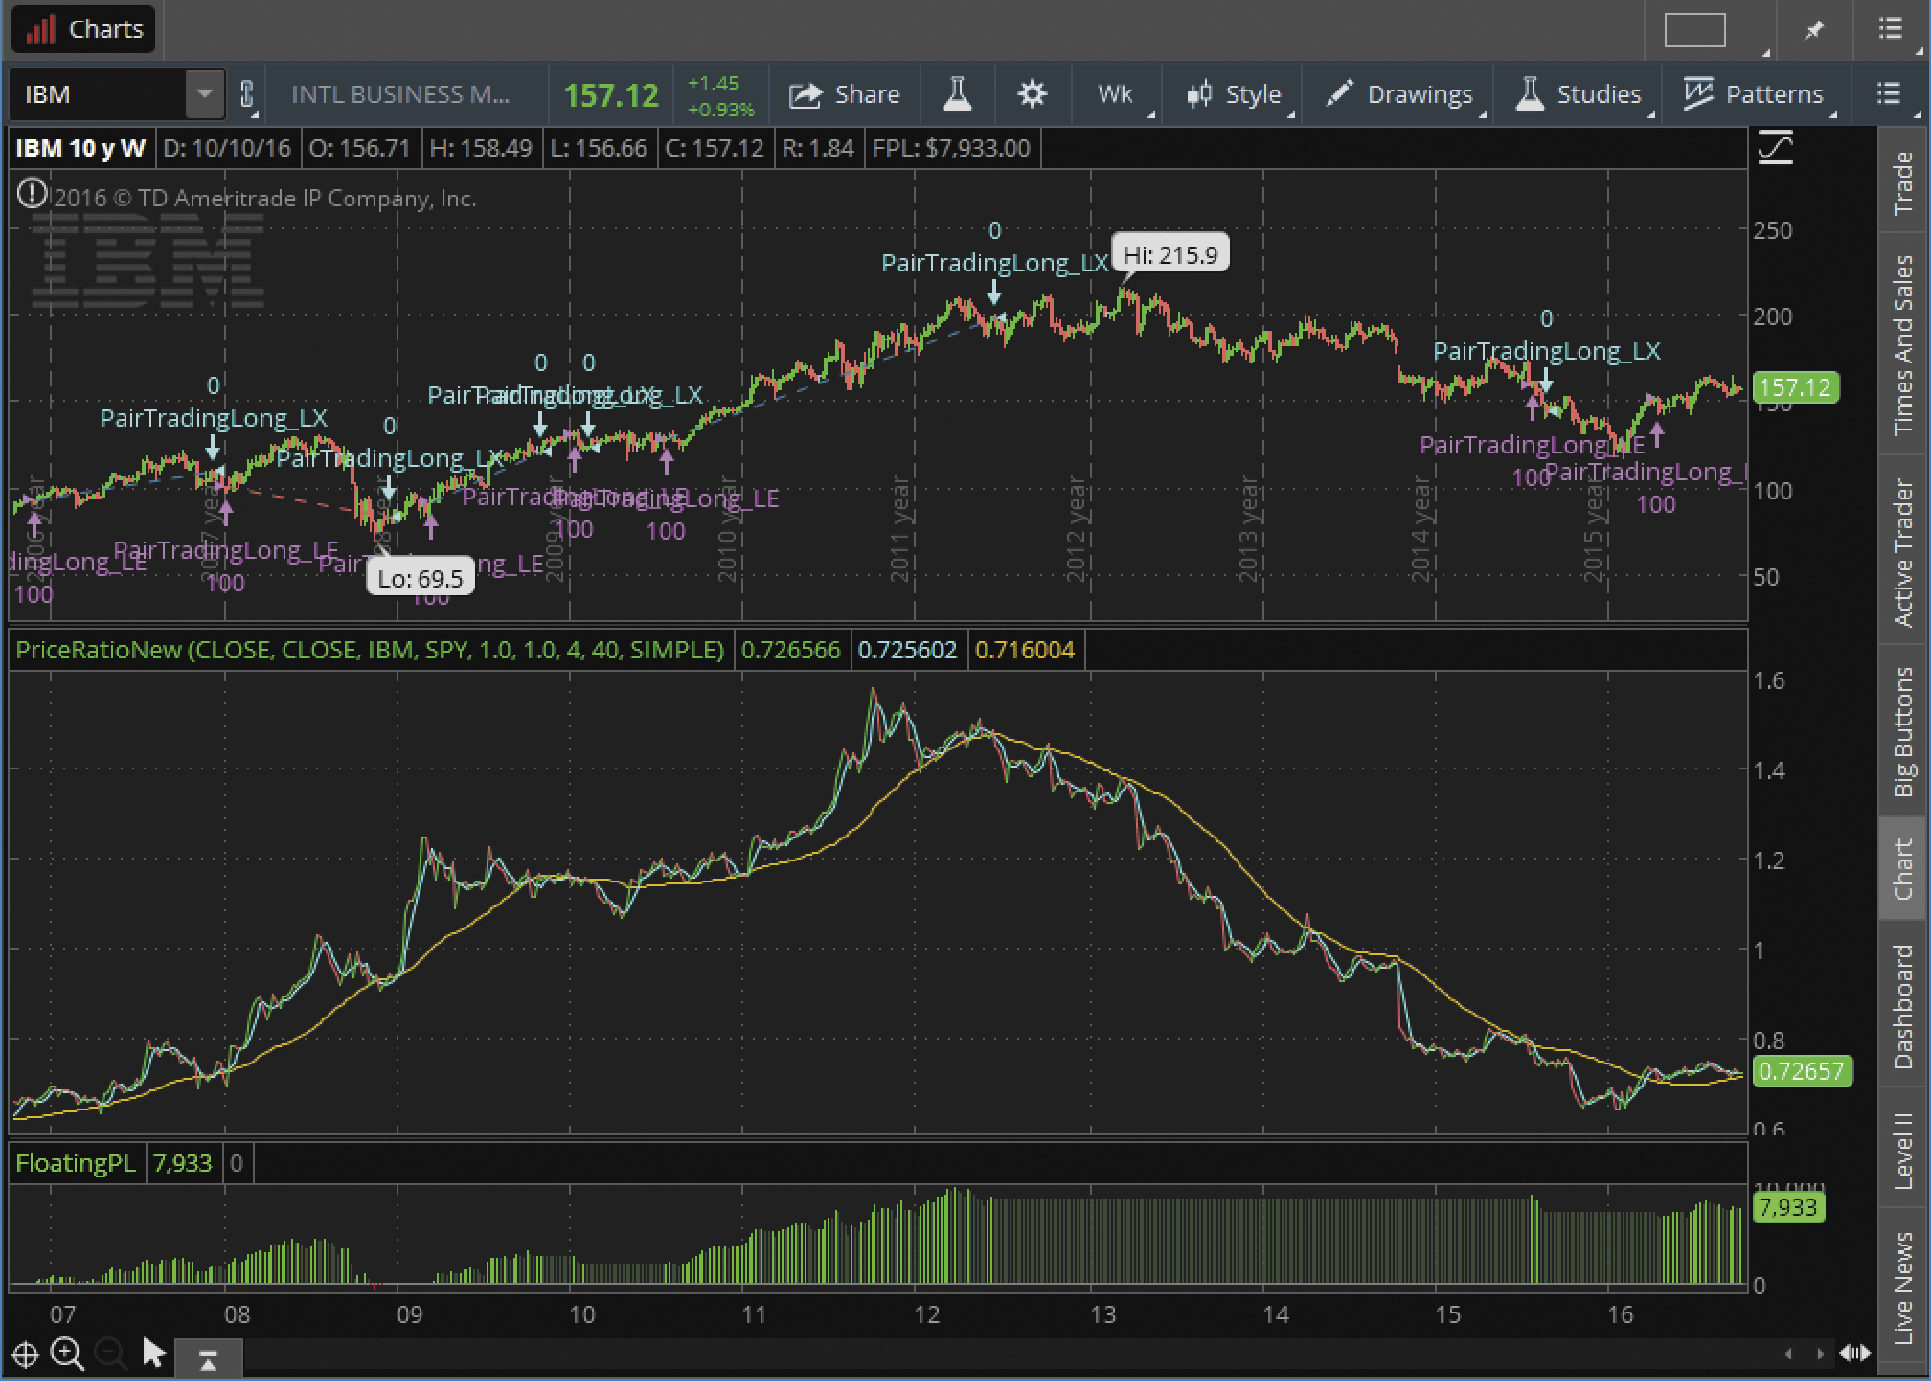Switch to Big Buttons side tab
Screen dimensions: 1931x1381
[x=1903, y=731]
